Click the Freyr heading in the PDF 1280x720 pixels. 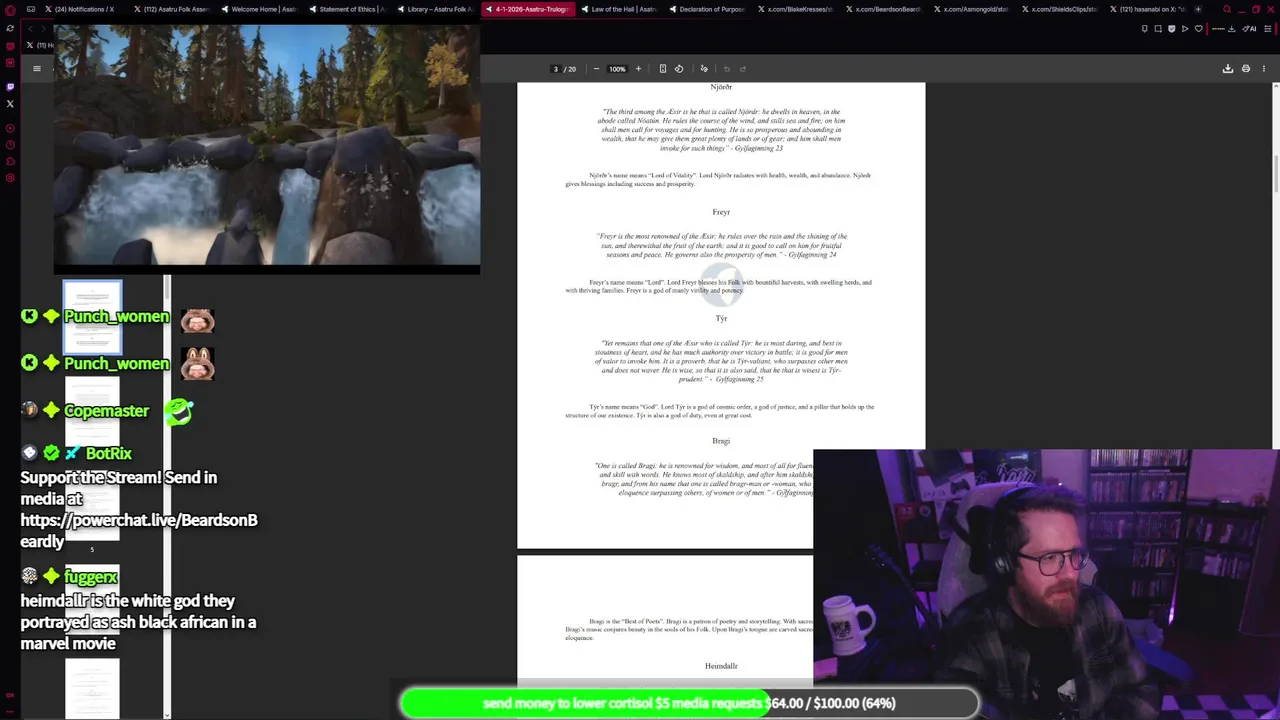(x=721, y=212)
